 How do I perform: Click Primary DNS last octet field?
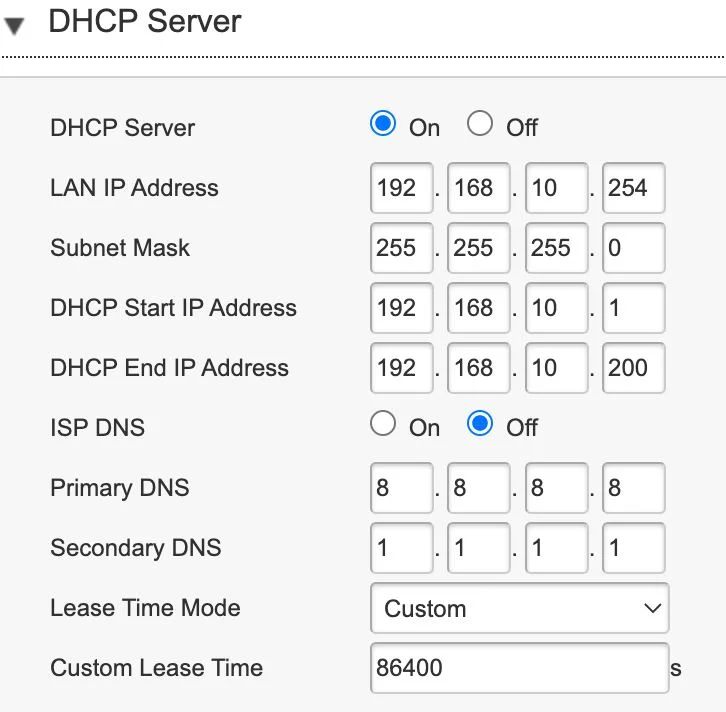point(633,488)
